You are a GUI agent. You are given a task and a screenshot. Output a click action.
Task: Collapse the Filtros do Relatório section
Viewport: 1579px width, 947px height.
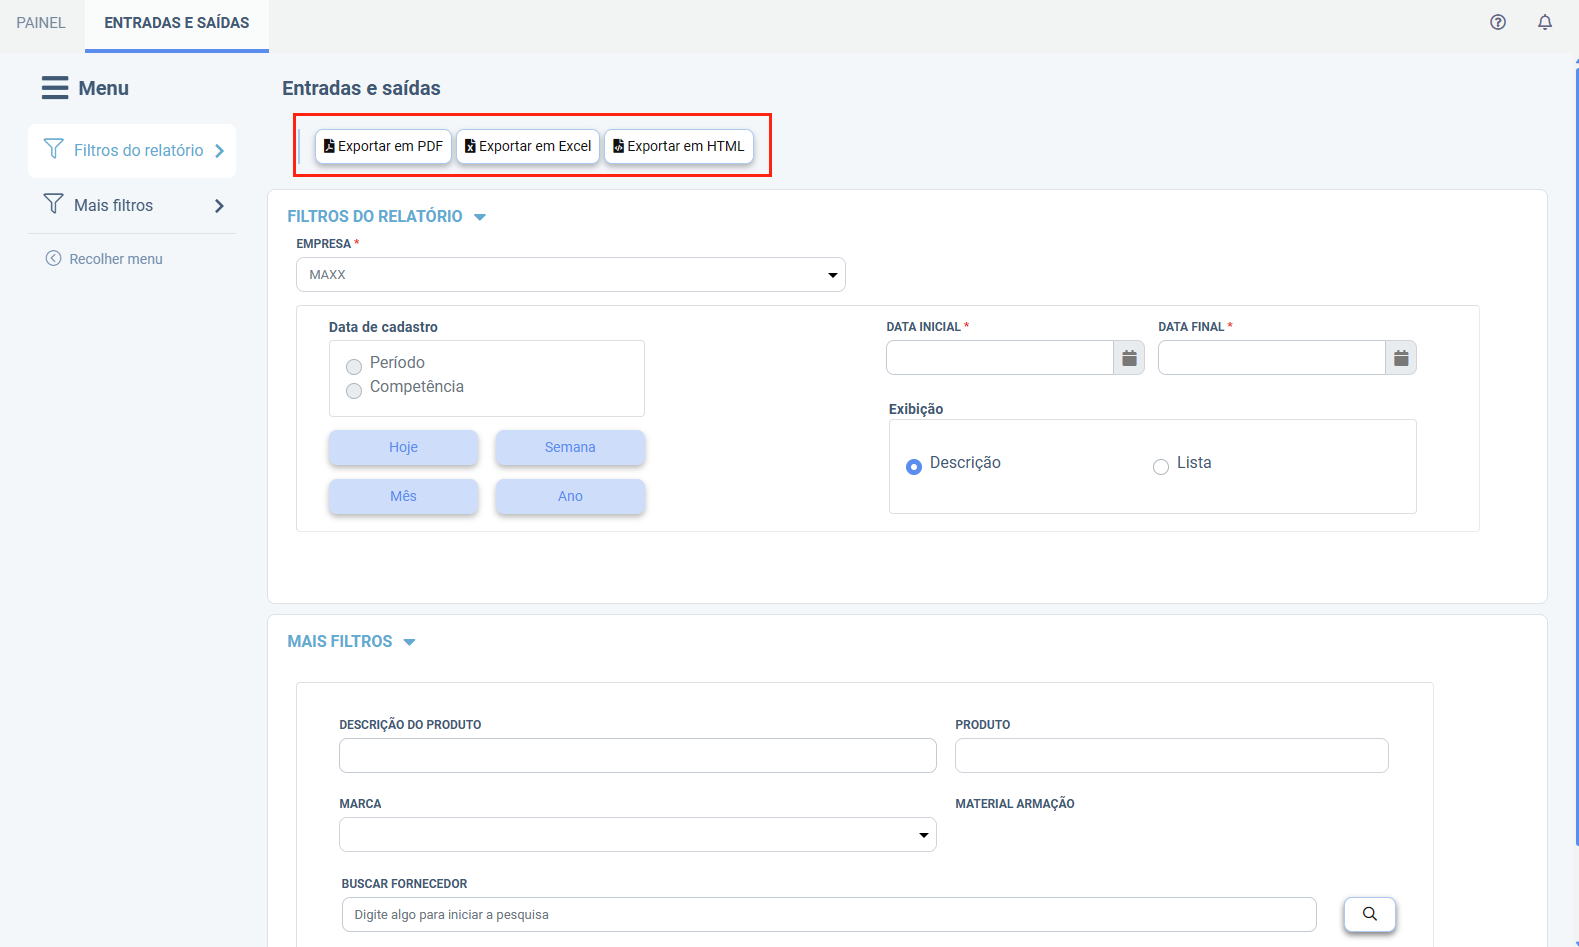[x=480, y=217]
